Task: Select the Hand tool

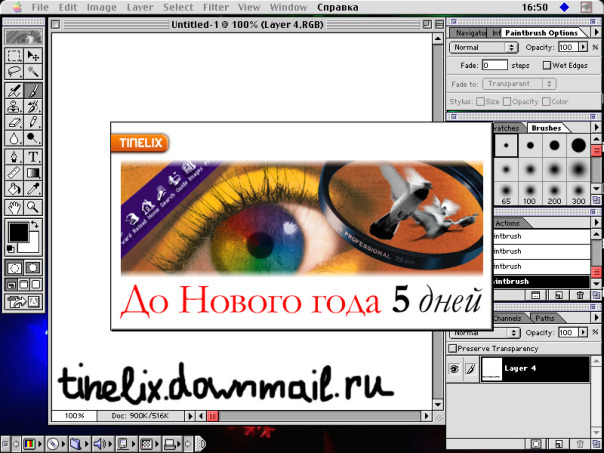Action: click(x=14, y=208)
